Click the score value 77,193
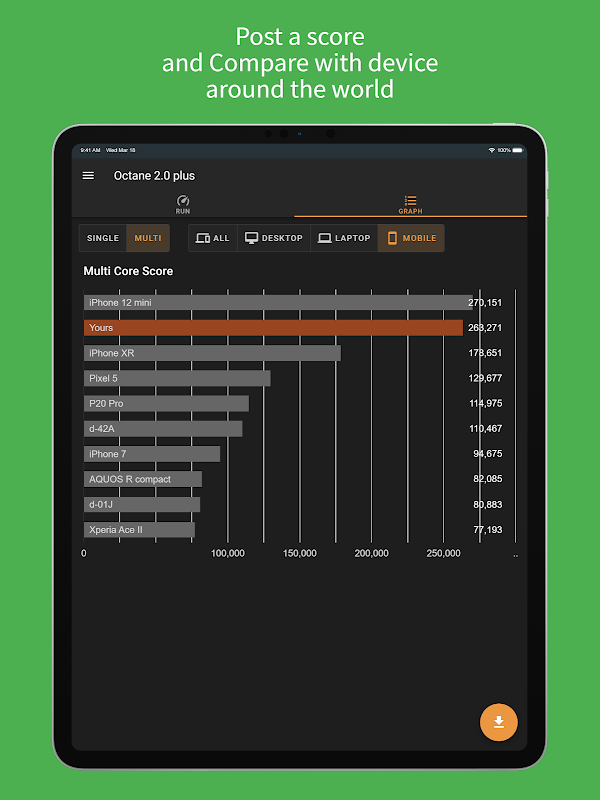 (488, 530)
